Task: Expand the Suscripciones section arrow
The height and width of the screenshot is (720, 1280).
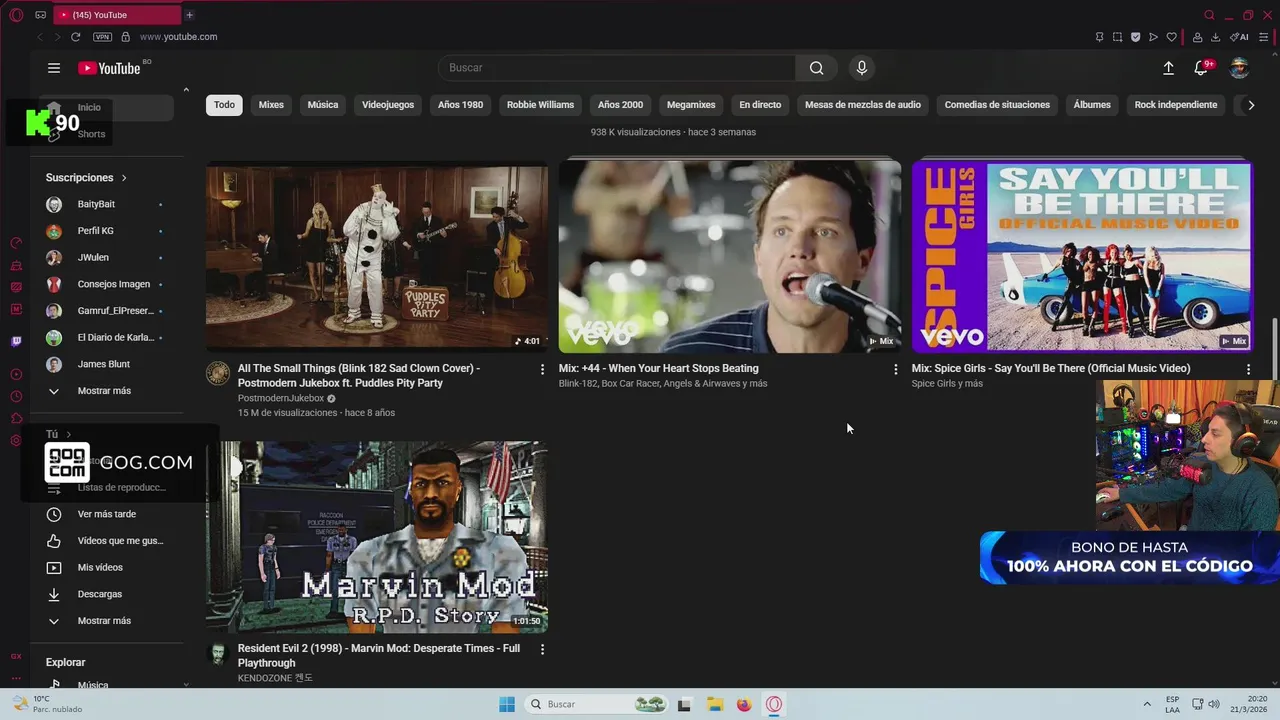Action: (x=124, y=178)
